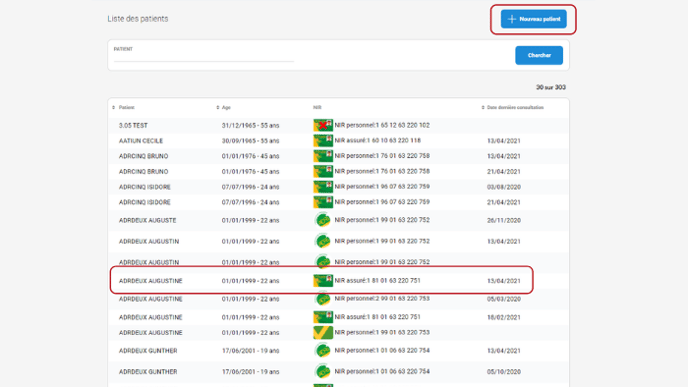688x387 pixels.
Task: Click NIR personnel 2 99 01 63 220 753
Action: point(382,298)
